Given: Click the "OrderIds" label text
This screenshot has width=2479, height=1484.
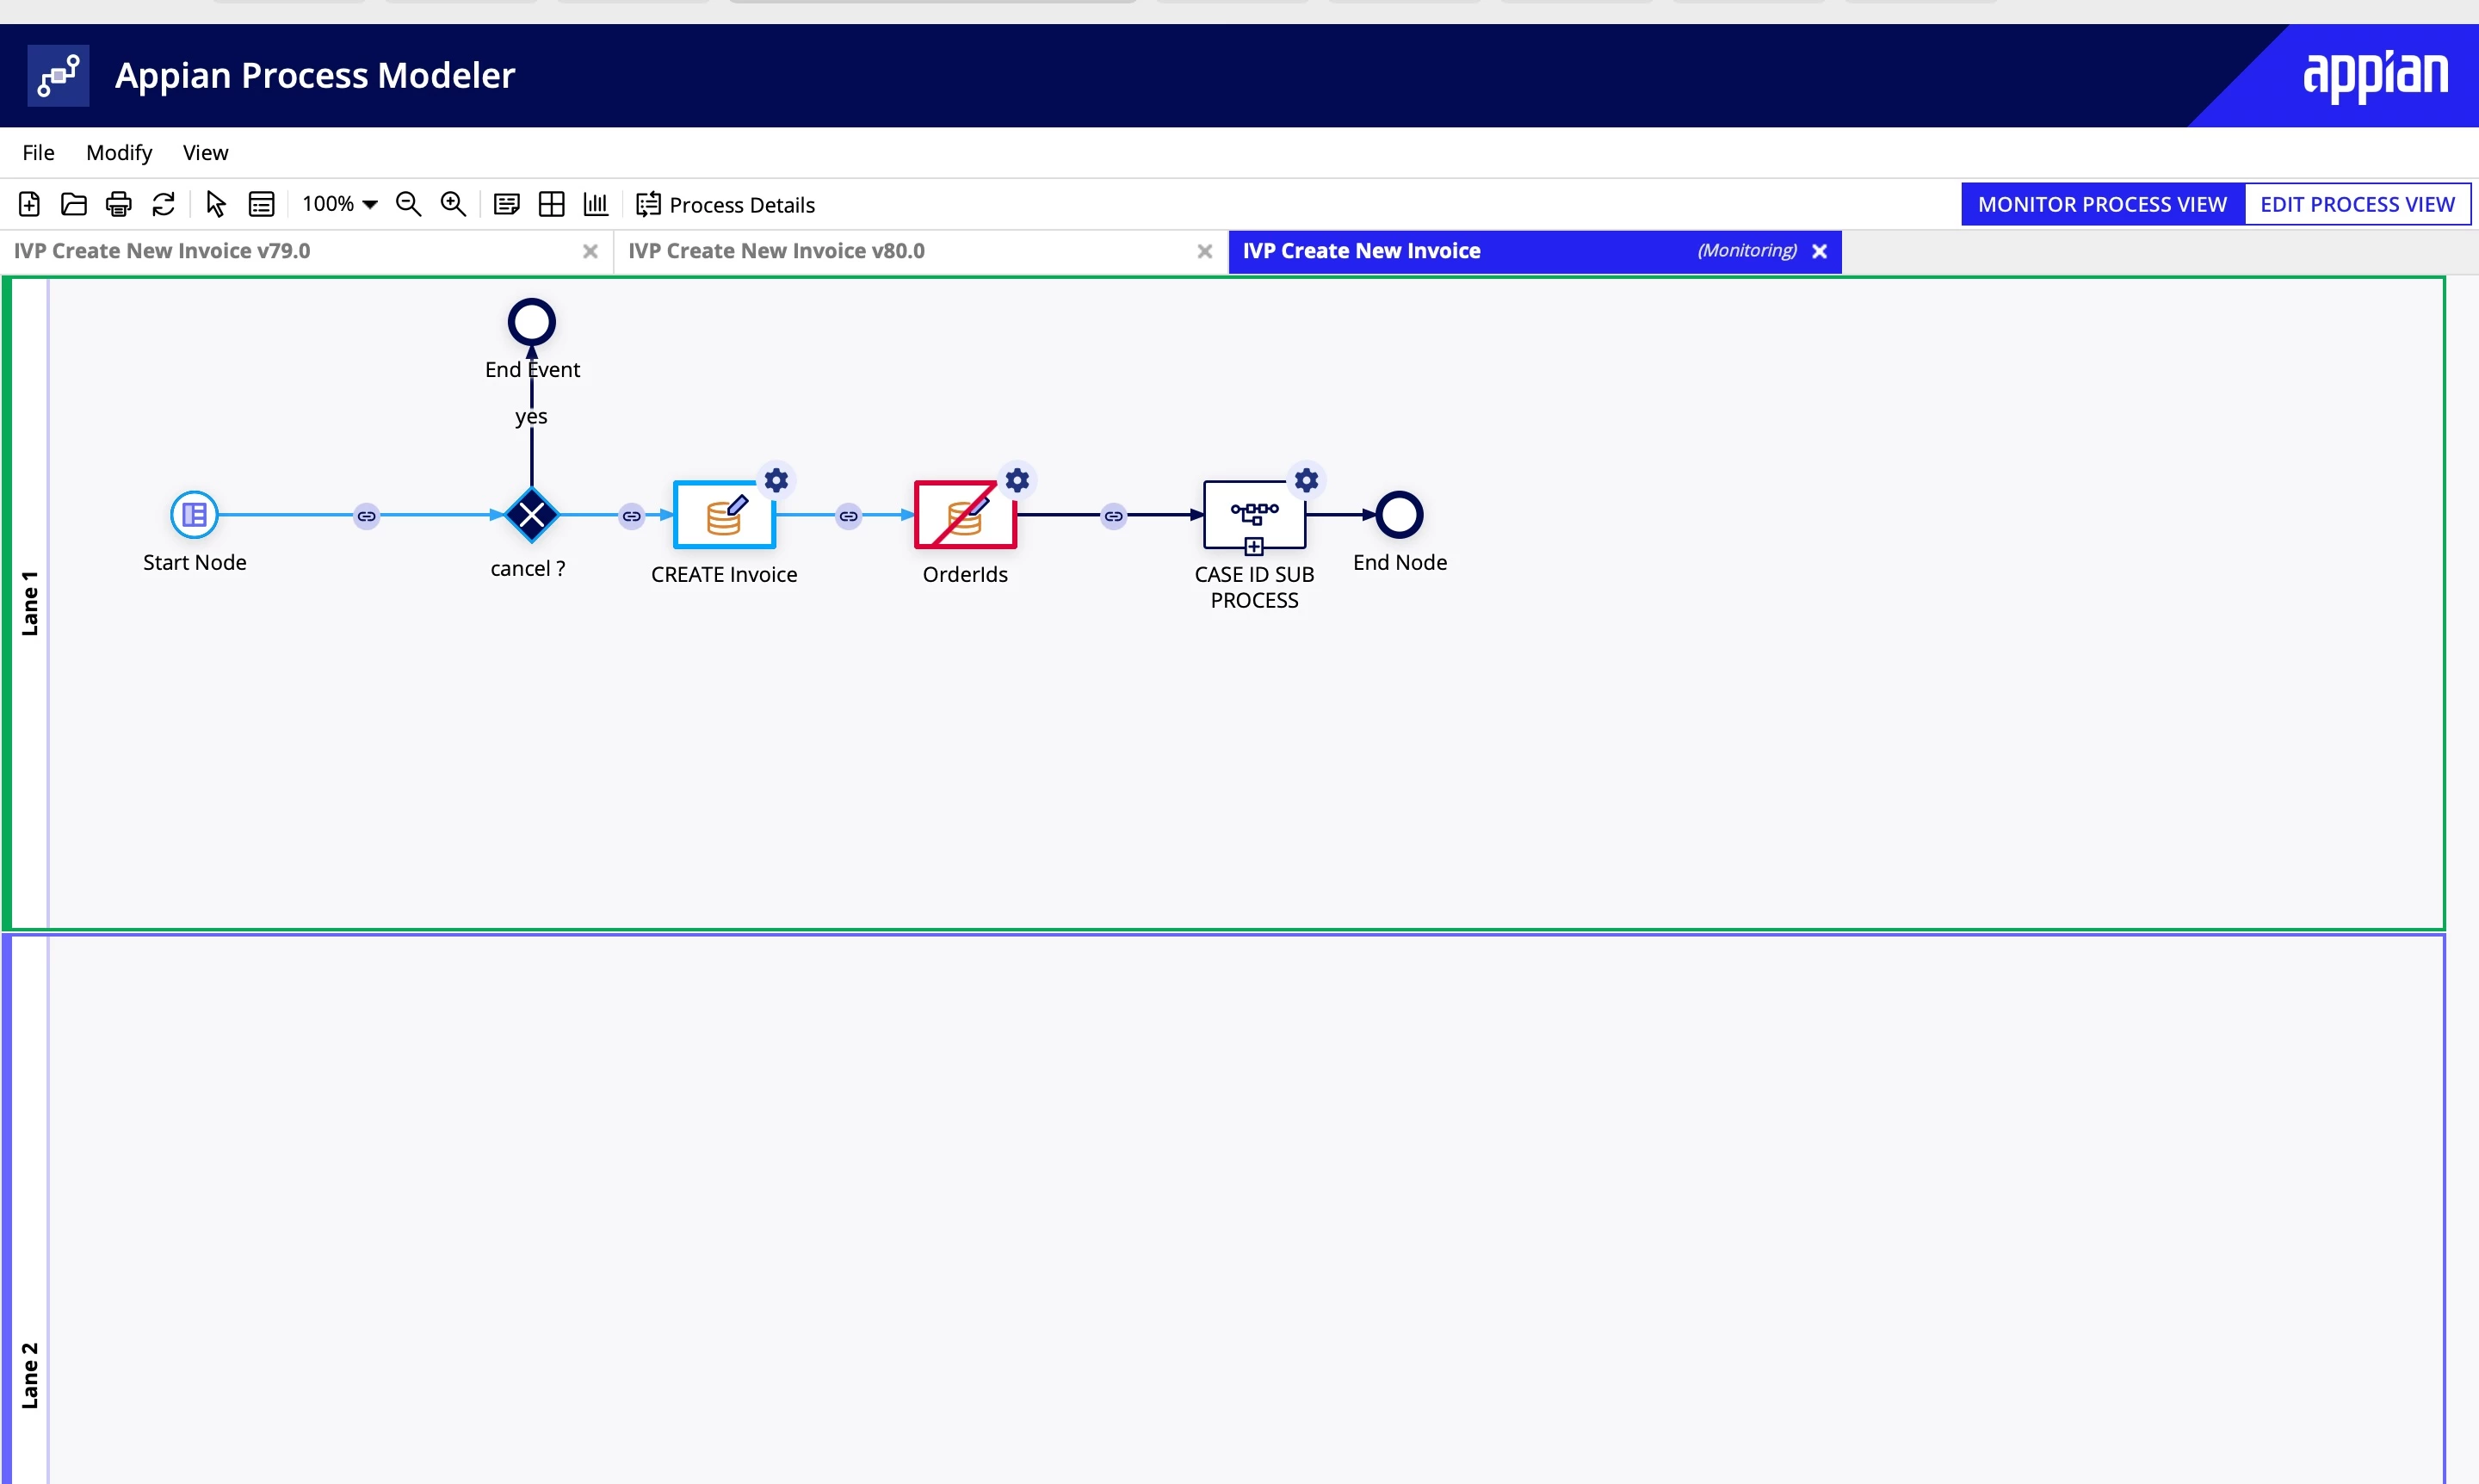Looking at the screenshot, I should [x=965, y=574].
